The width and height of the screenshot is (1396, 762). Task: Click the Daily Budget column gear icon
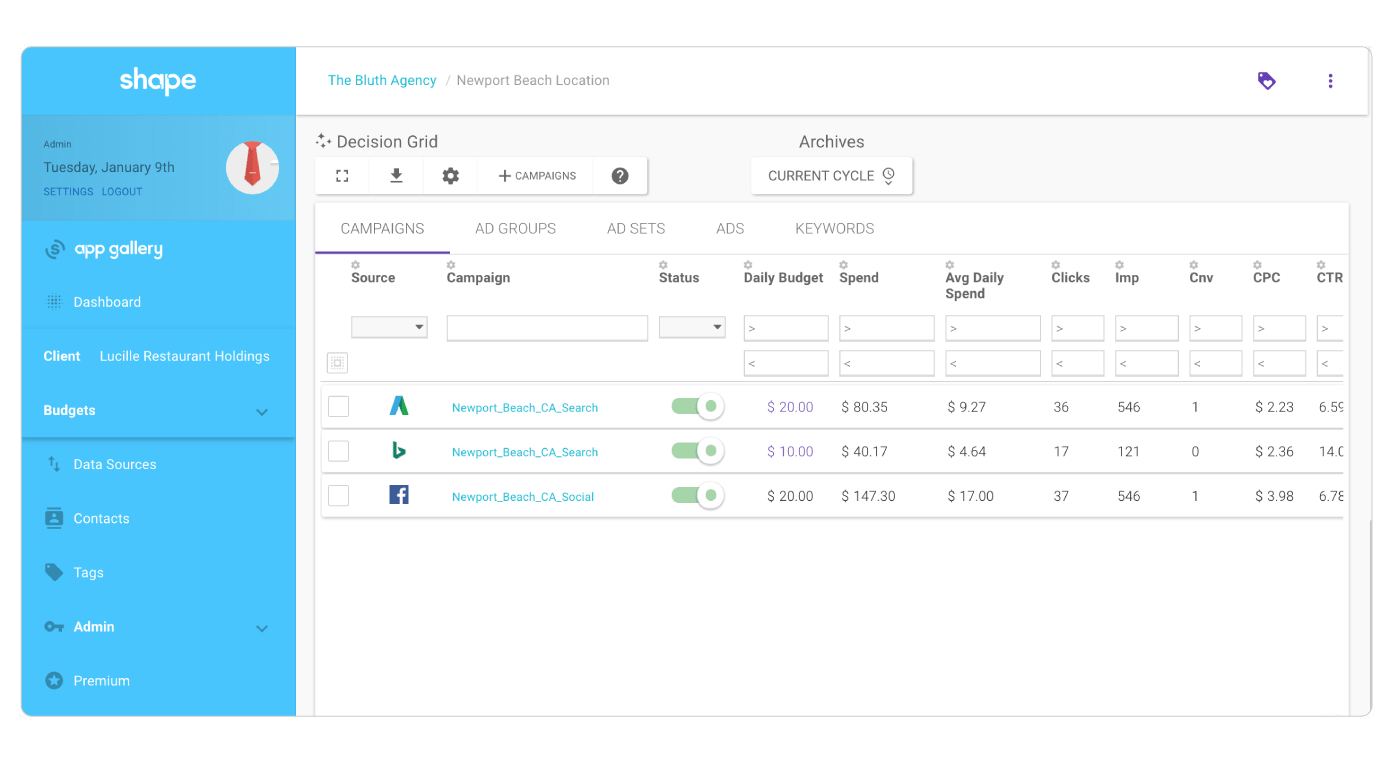748,265
